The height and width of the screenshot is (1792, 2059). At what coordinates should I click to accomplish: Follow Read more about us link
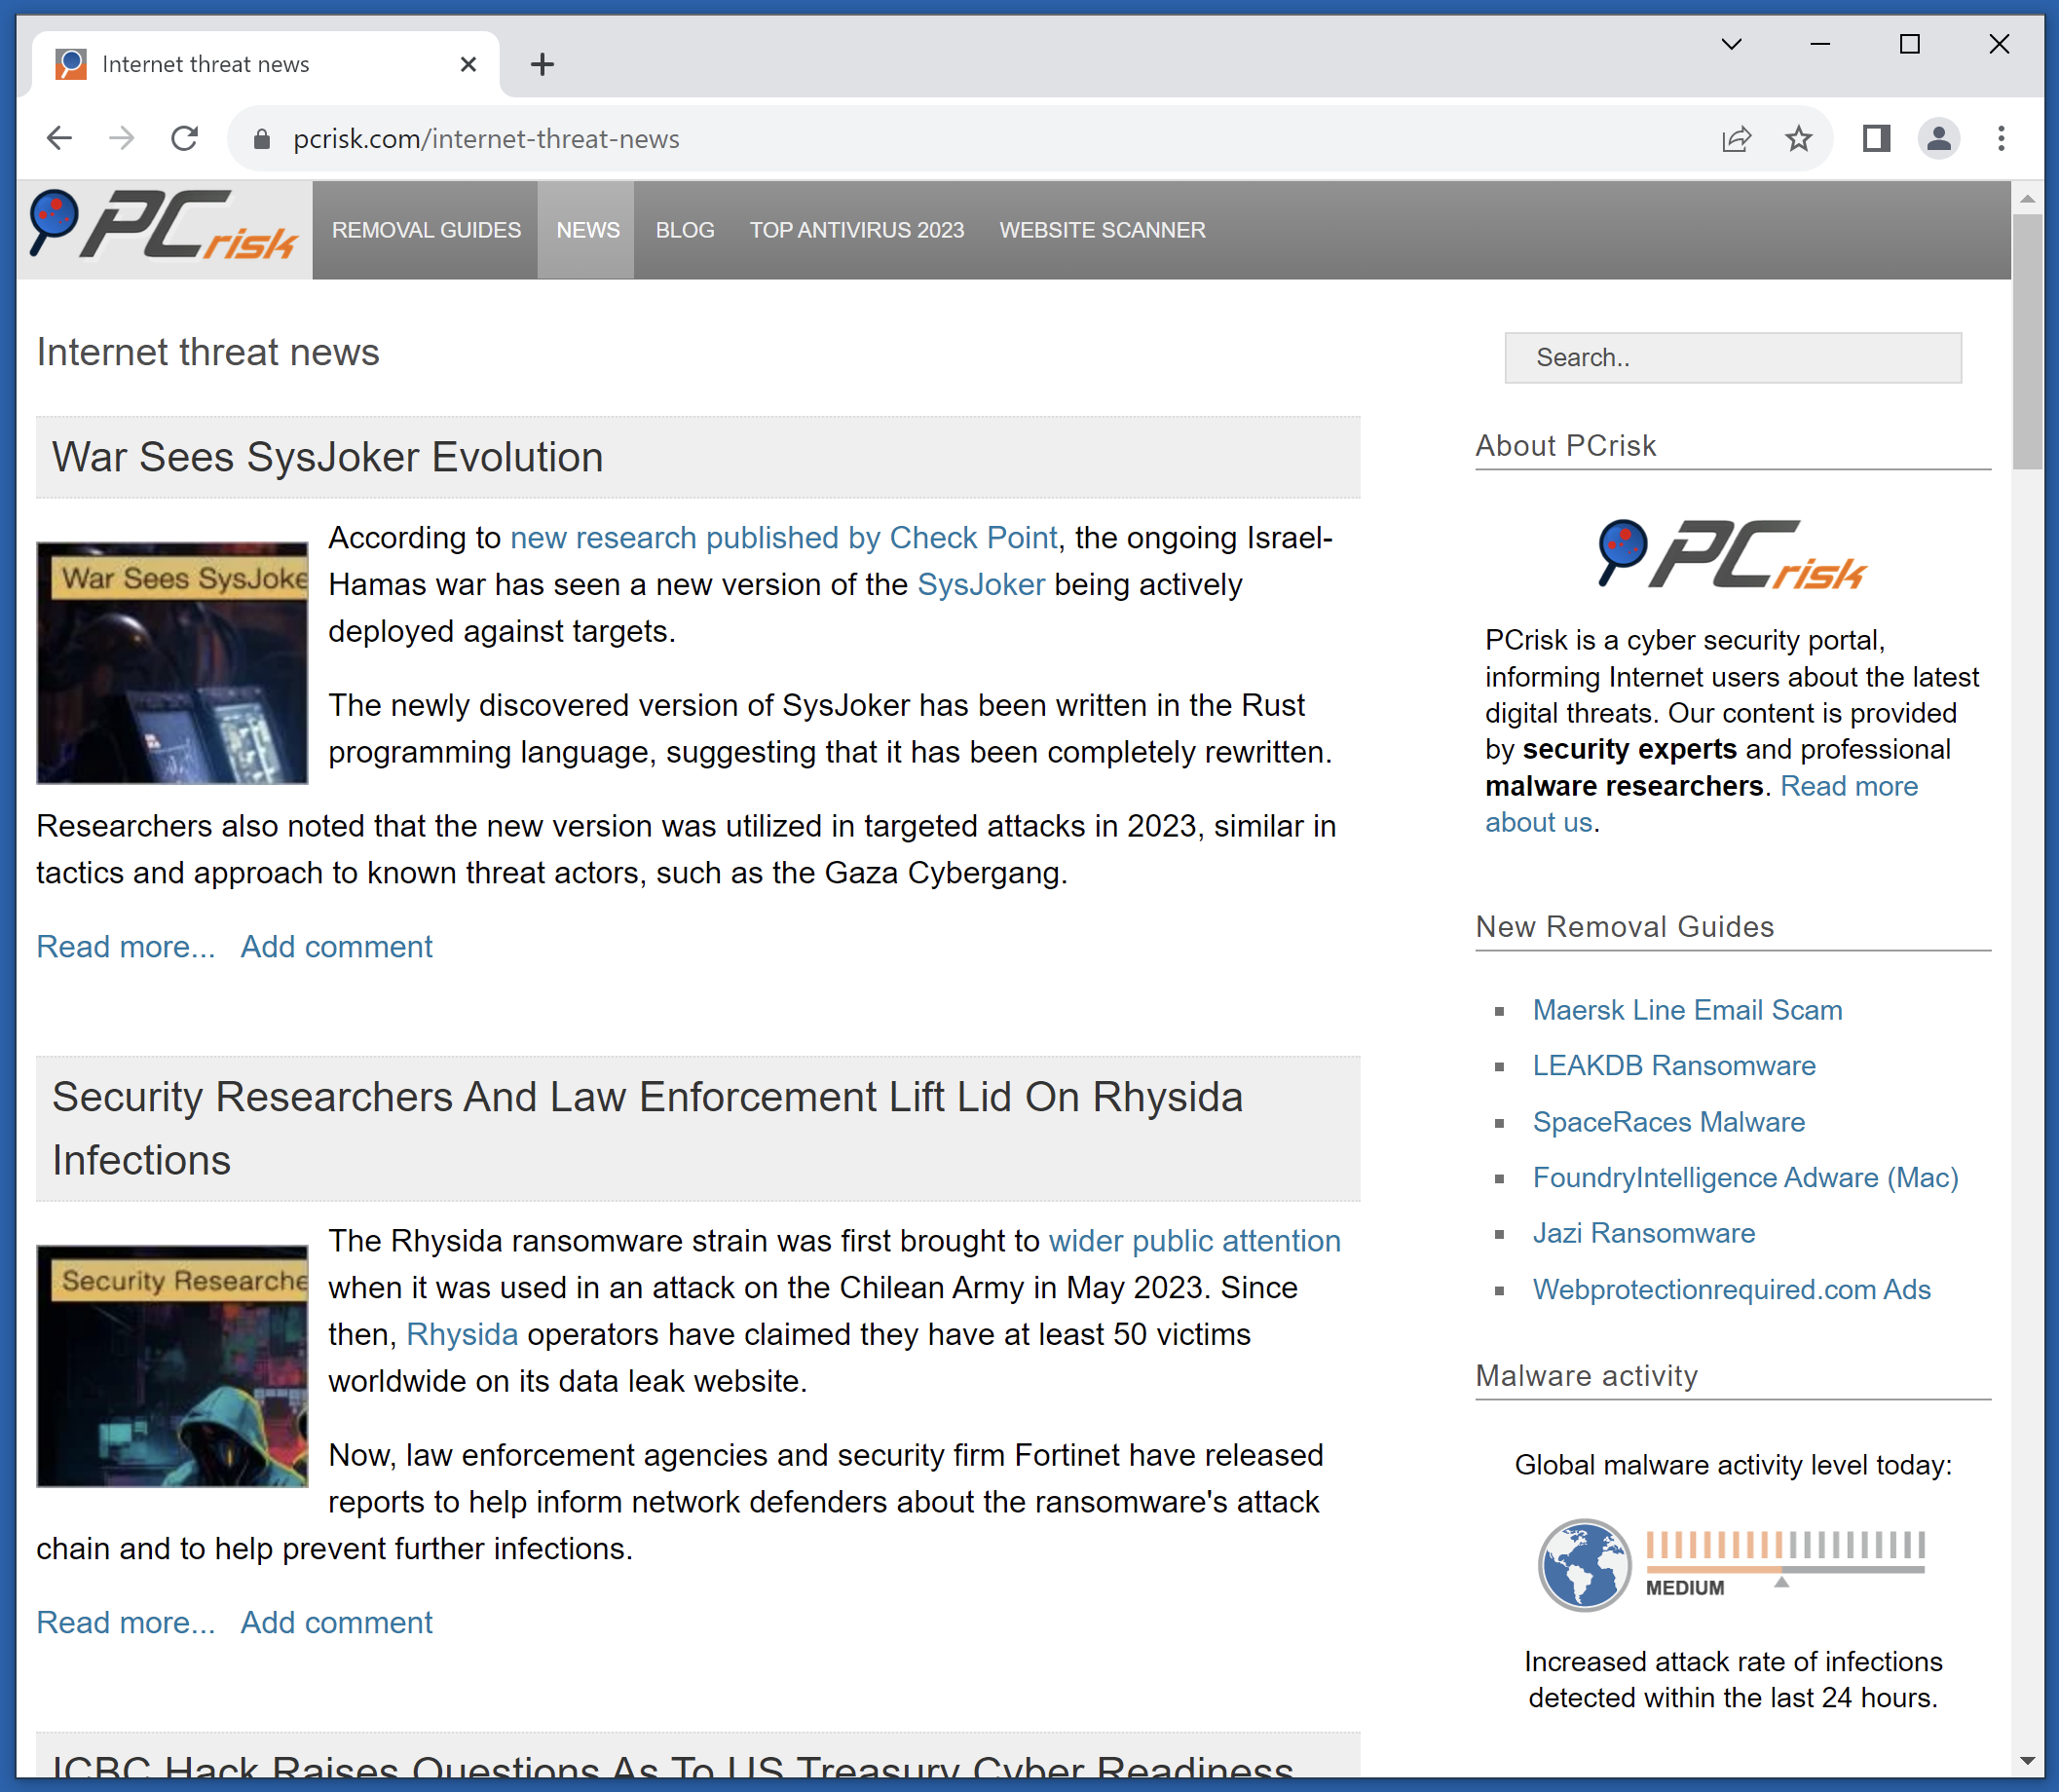point(1701,804)
